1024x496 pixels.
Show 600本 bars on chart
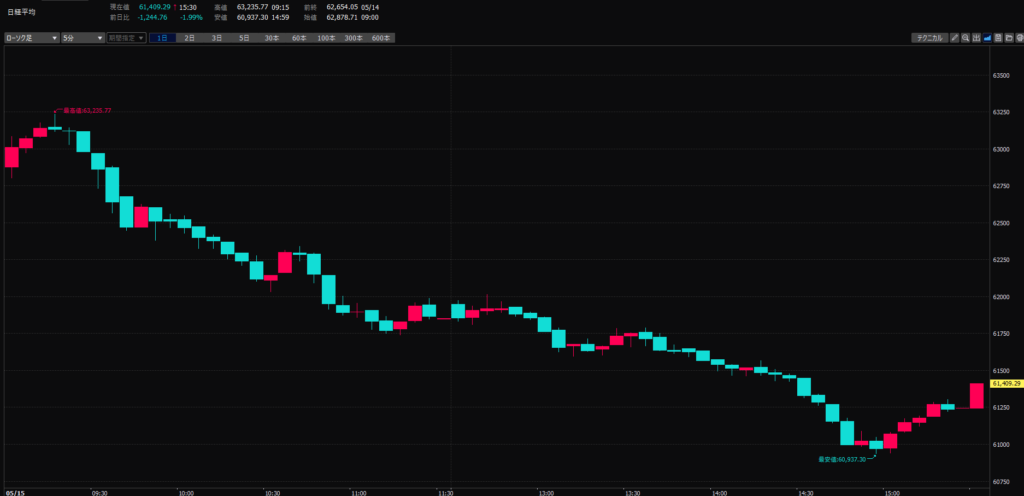point(381,38)
